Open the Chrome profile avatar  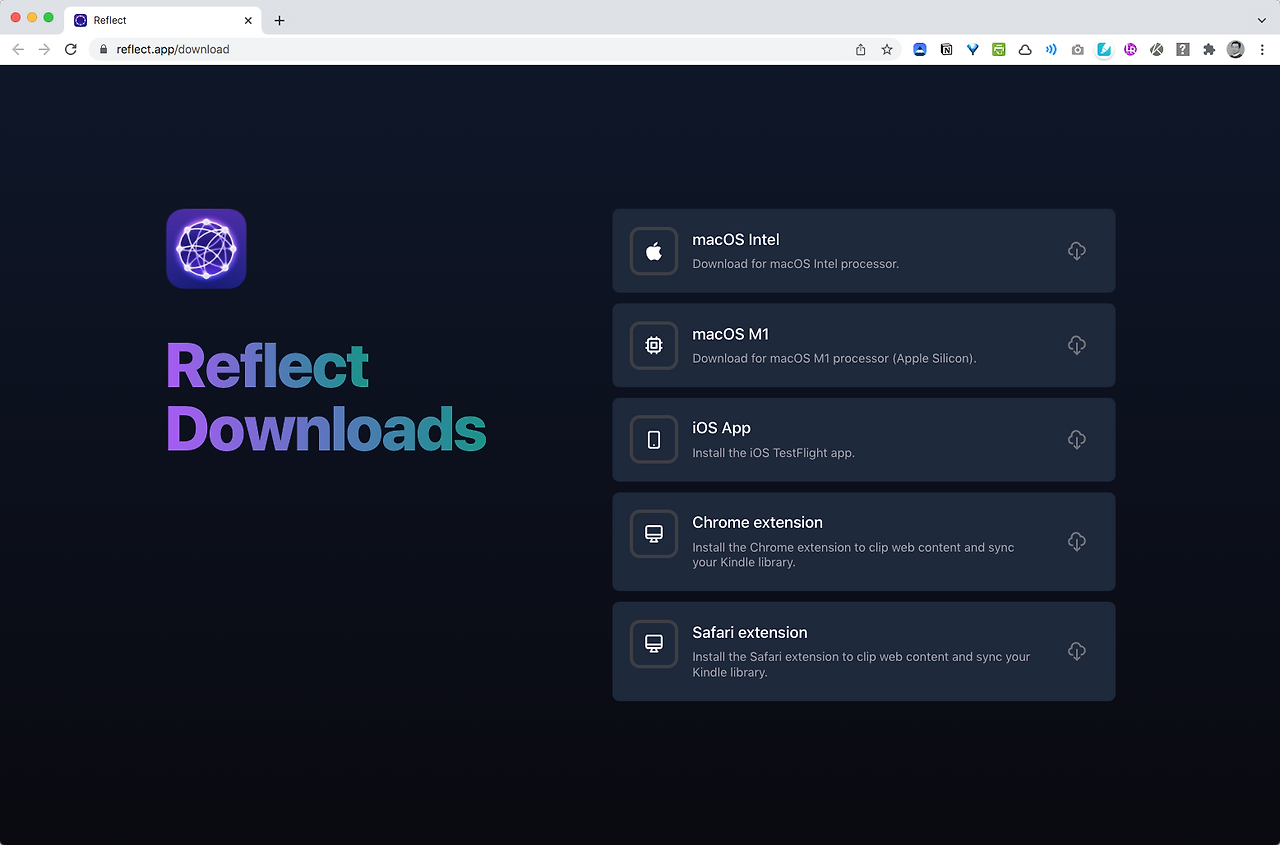click(1236, 49)
